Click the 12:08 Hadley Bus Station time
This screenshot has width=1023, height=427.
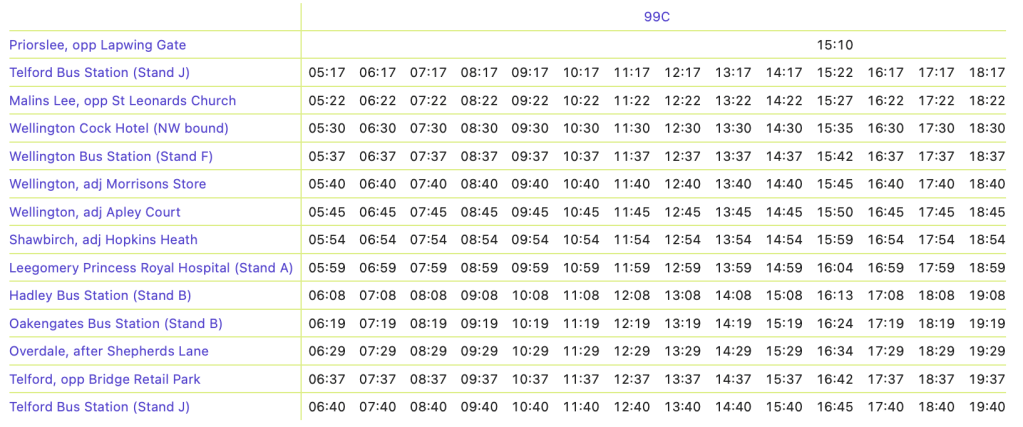point(632,295)
